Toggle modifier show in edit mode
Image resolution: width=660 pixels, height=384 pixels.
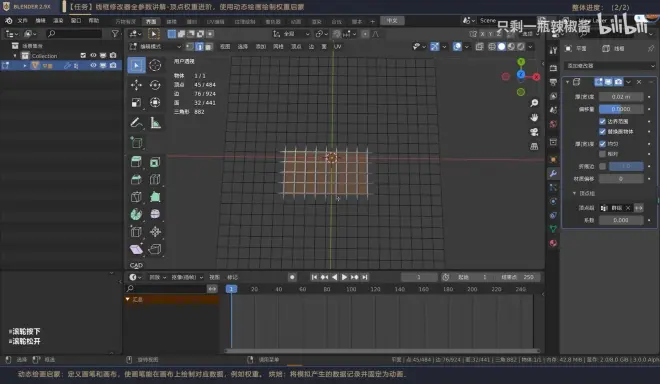click(x=598, y=82)
